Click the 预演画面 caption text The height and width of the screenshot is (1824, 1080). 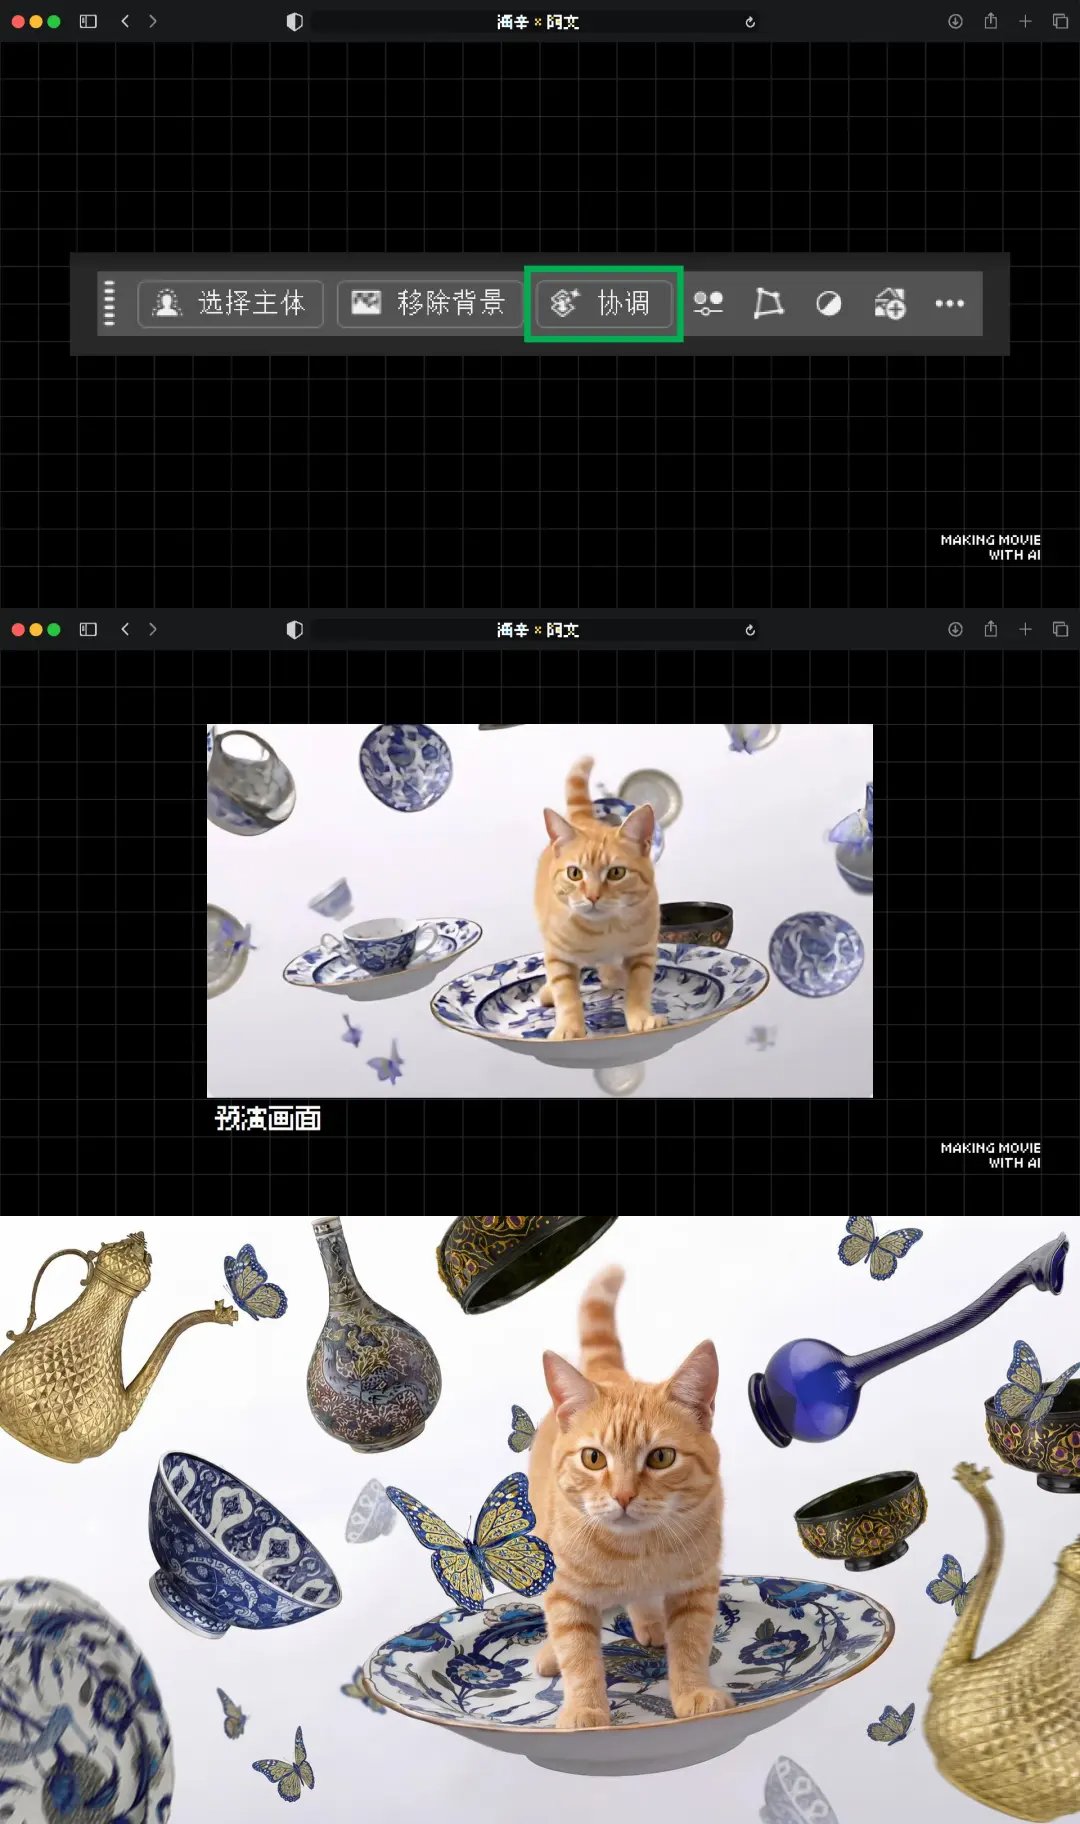click(268, 1118)
